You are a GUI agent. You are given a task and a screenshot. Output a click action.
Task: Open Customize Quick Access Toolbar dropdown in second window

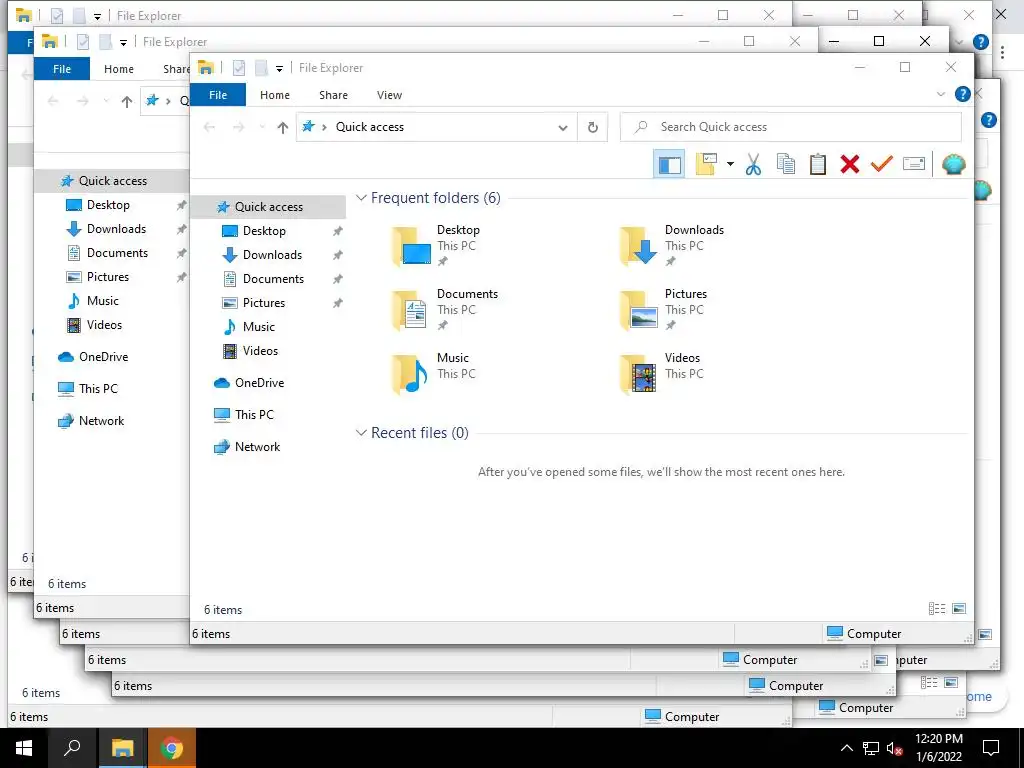click(x=123, y=42)
